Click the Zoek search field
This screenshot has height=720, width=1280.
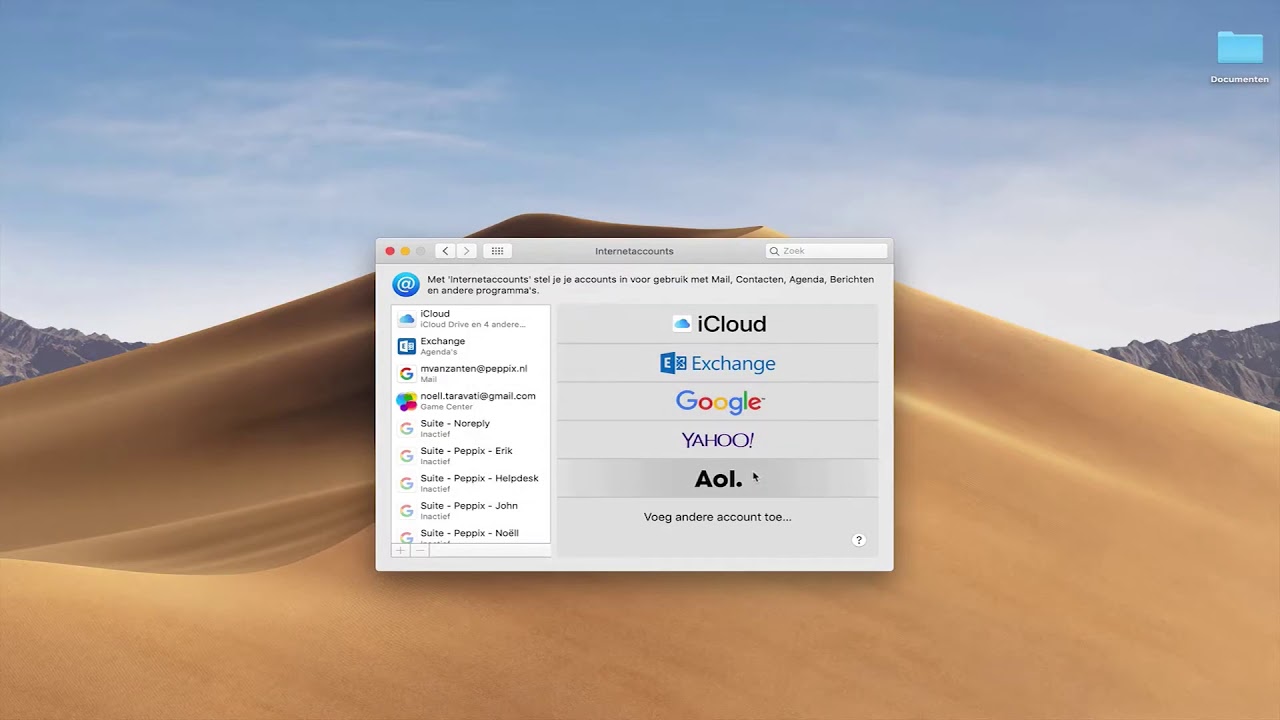point(826,251)
